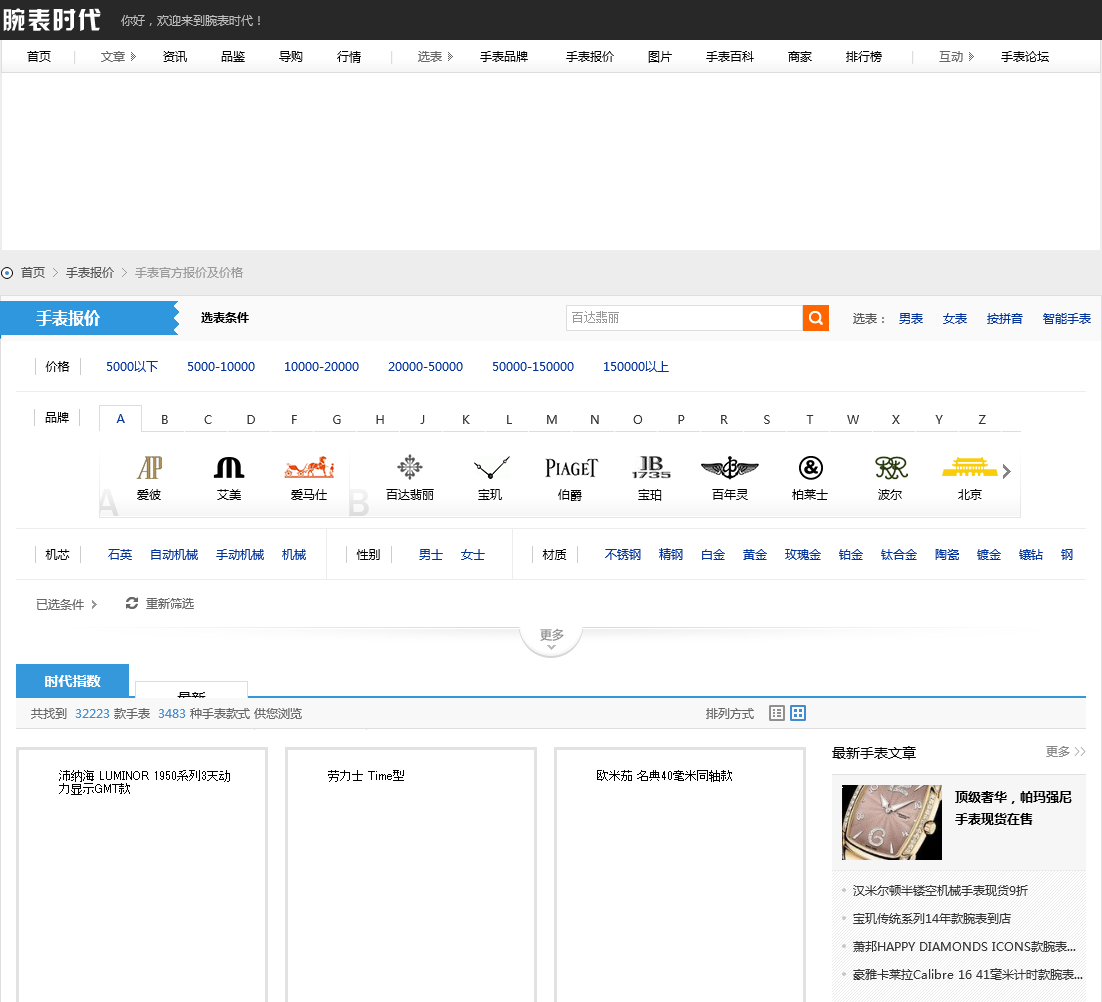Select brand letter tab Z
Viewport: 1102px width, 1002px height.
982,419
